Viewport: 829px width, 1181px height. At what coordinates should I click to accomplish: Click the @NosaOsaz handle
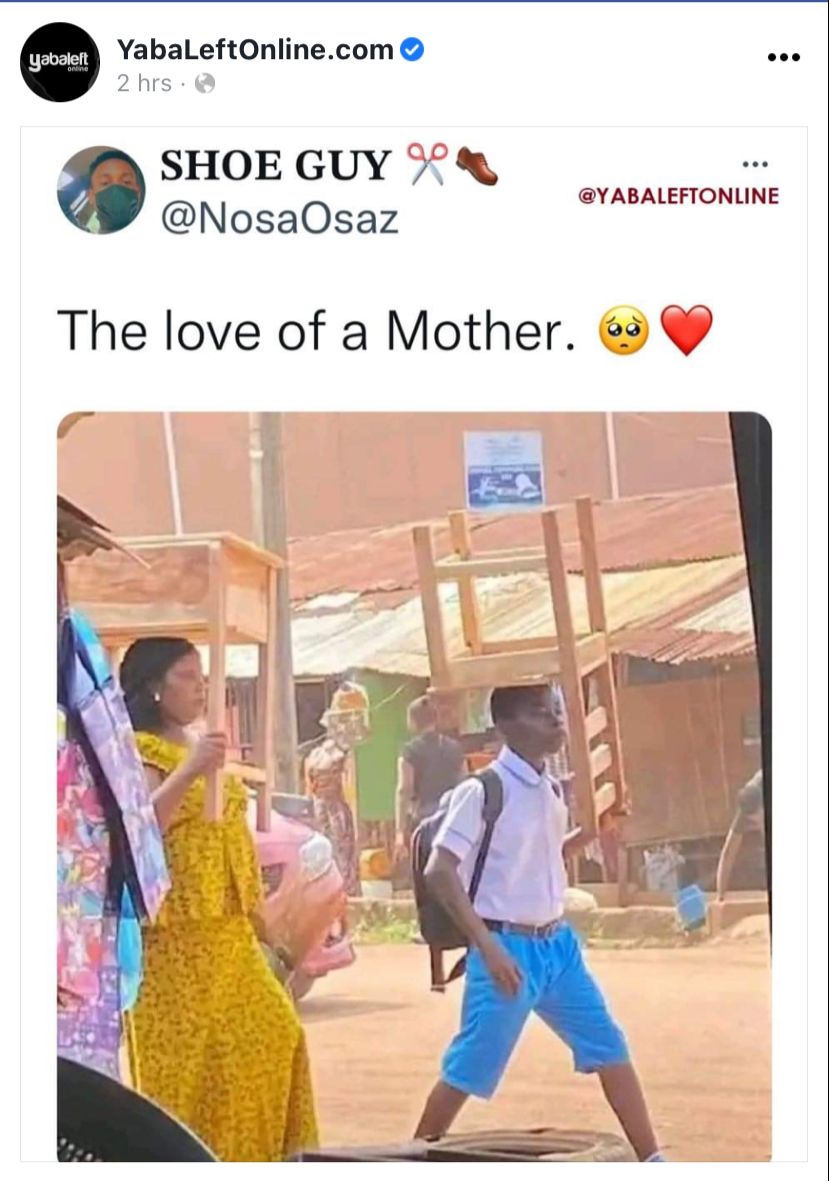click(279, 219)
